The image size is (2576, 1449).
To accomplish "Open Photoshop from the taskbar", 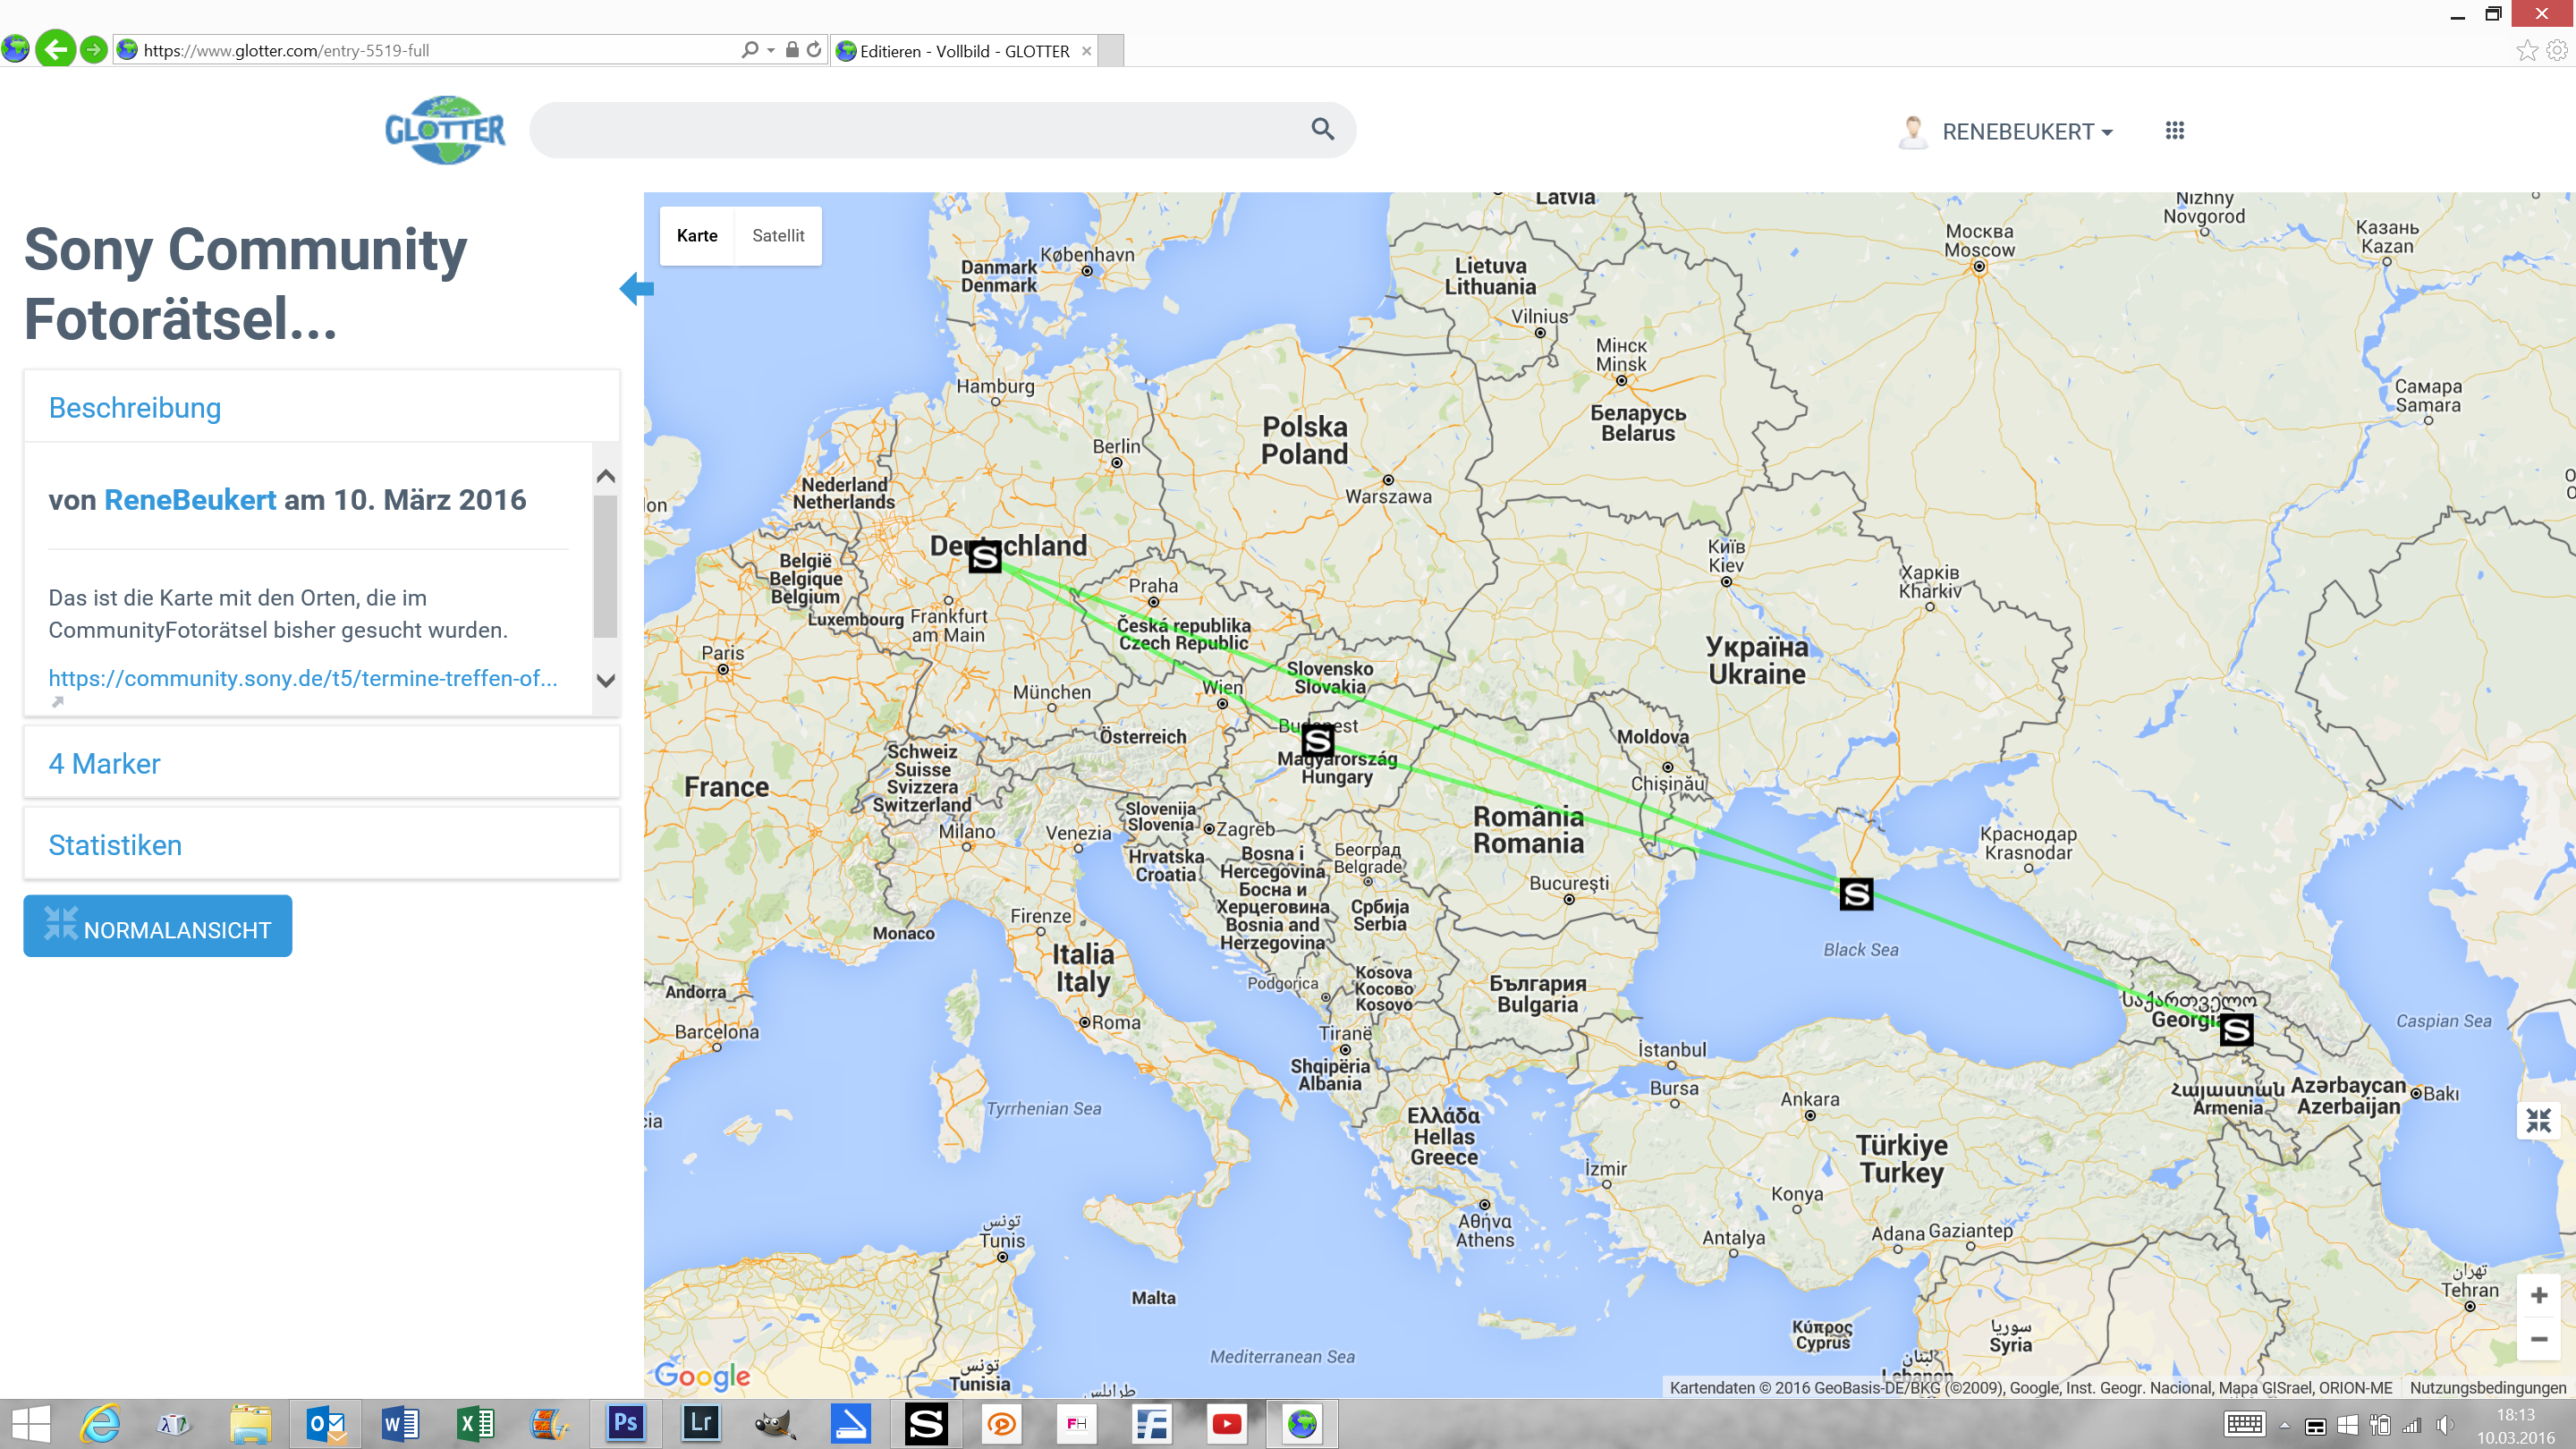I will tap(625, 1423).
